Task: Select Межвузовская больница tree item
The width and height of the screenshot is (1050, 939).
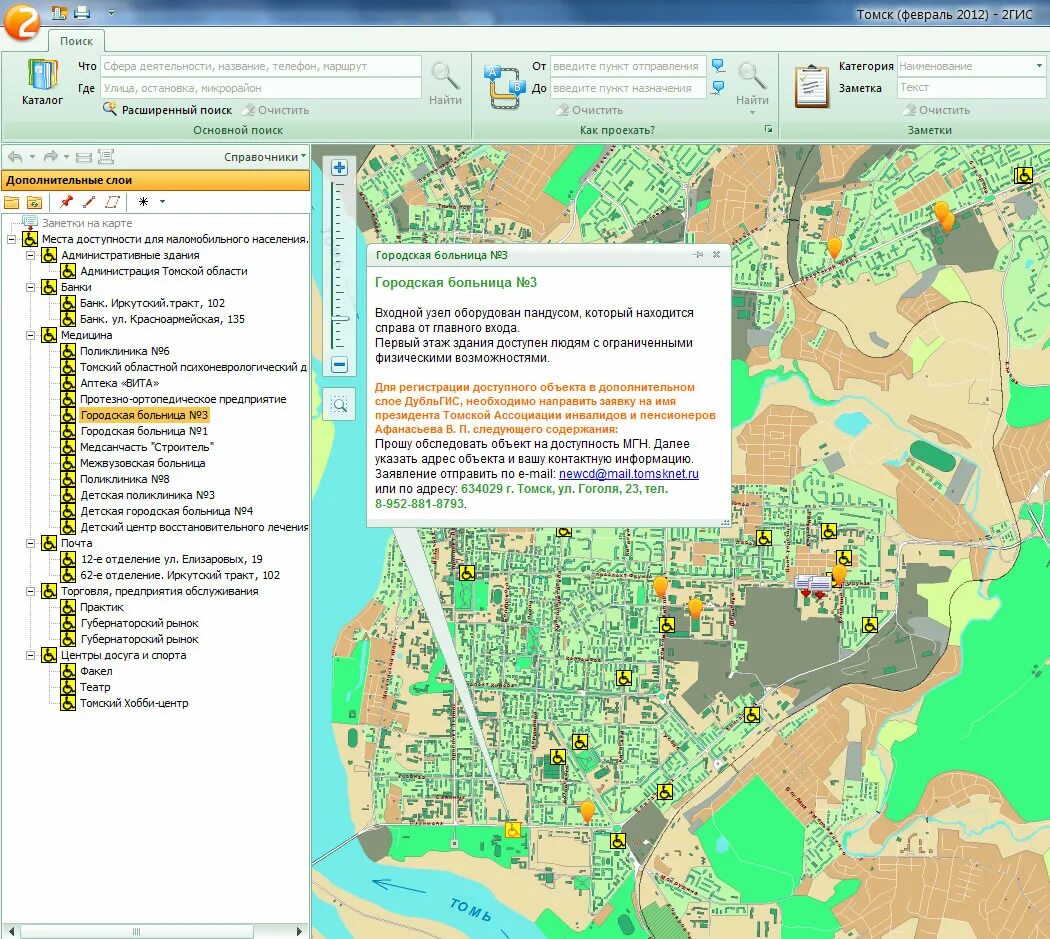Action: click(x=143, y=463)
